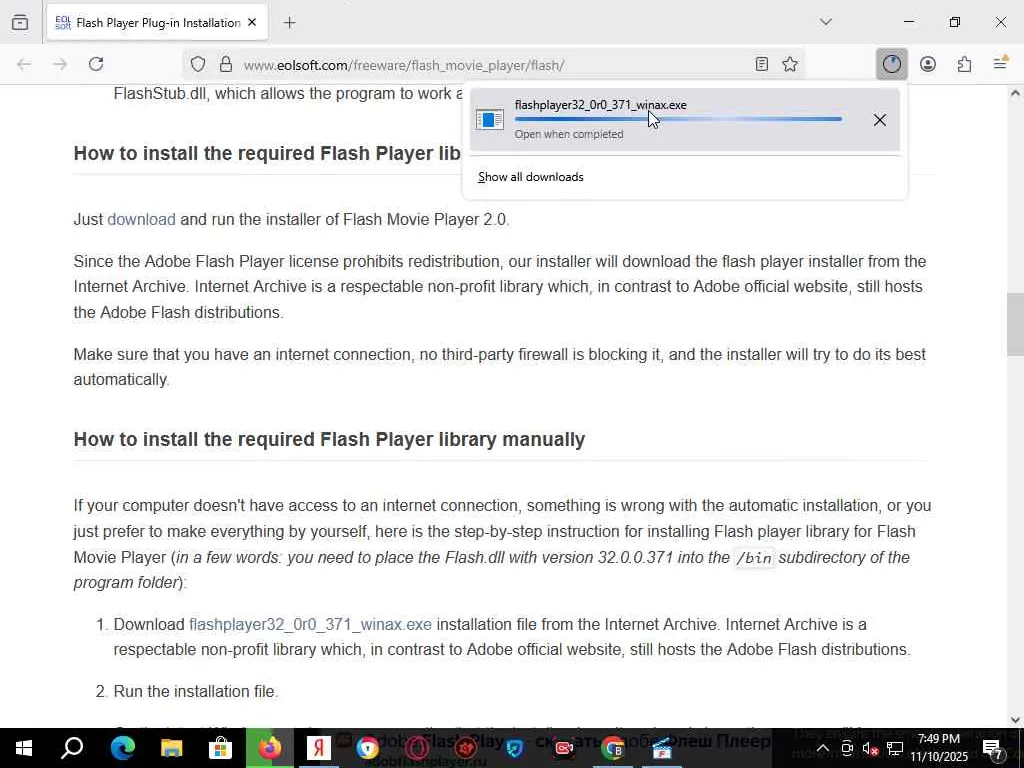Click the muted volume tray icon
Screen dimensions: 1024x768
tap(870, 748)
